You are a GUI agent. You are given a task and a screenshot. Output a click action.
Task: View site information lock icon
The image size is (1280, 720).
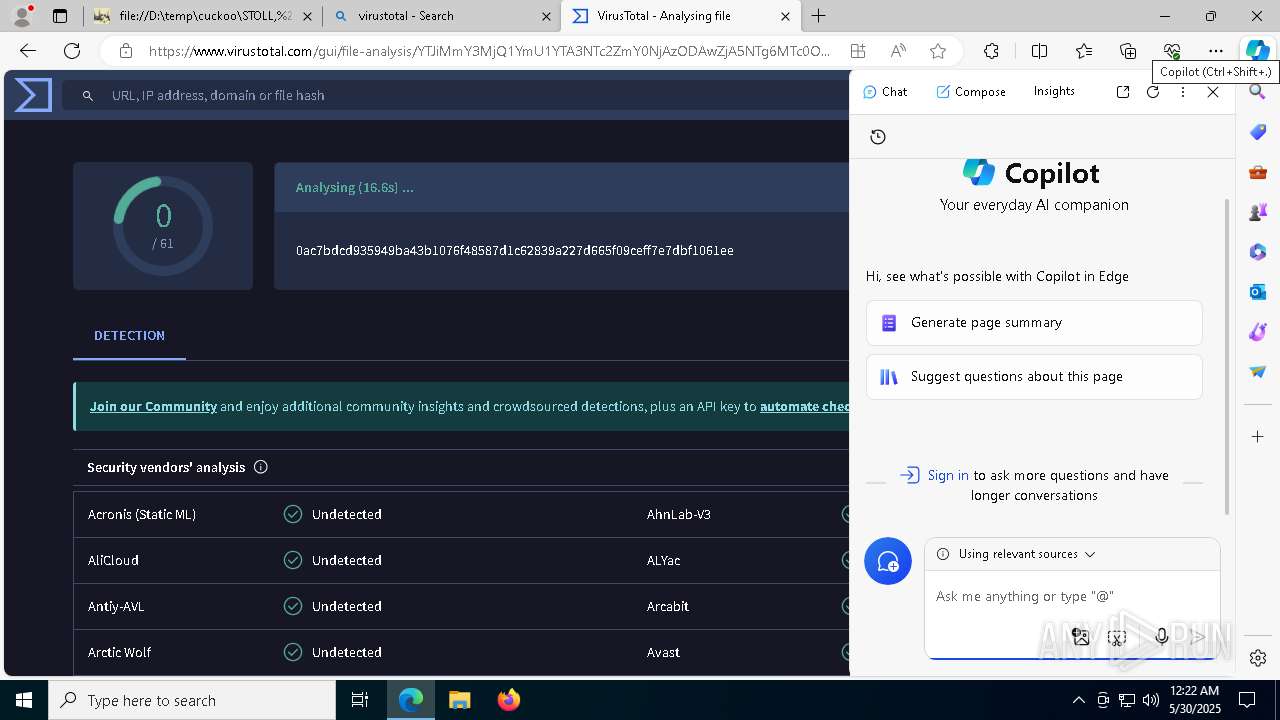pos(125,51)
